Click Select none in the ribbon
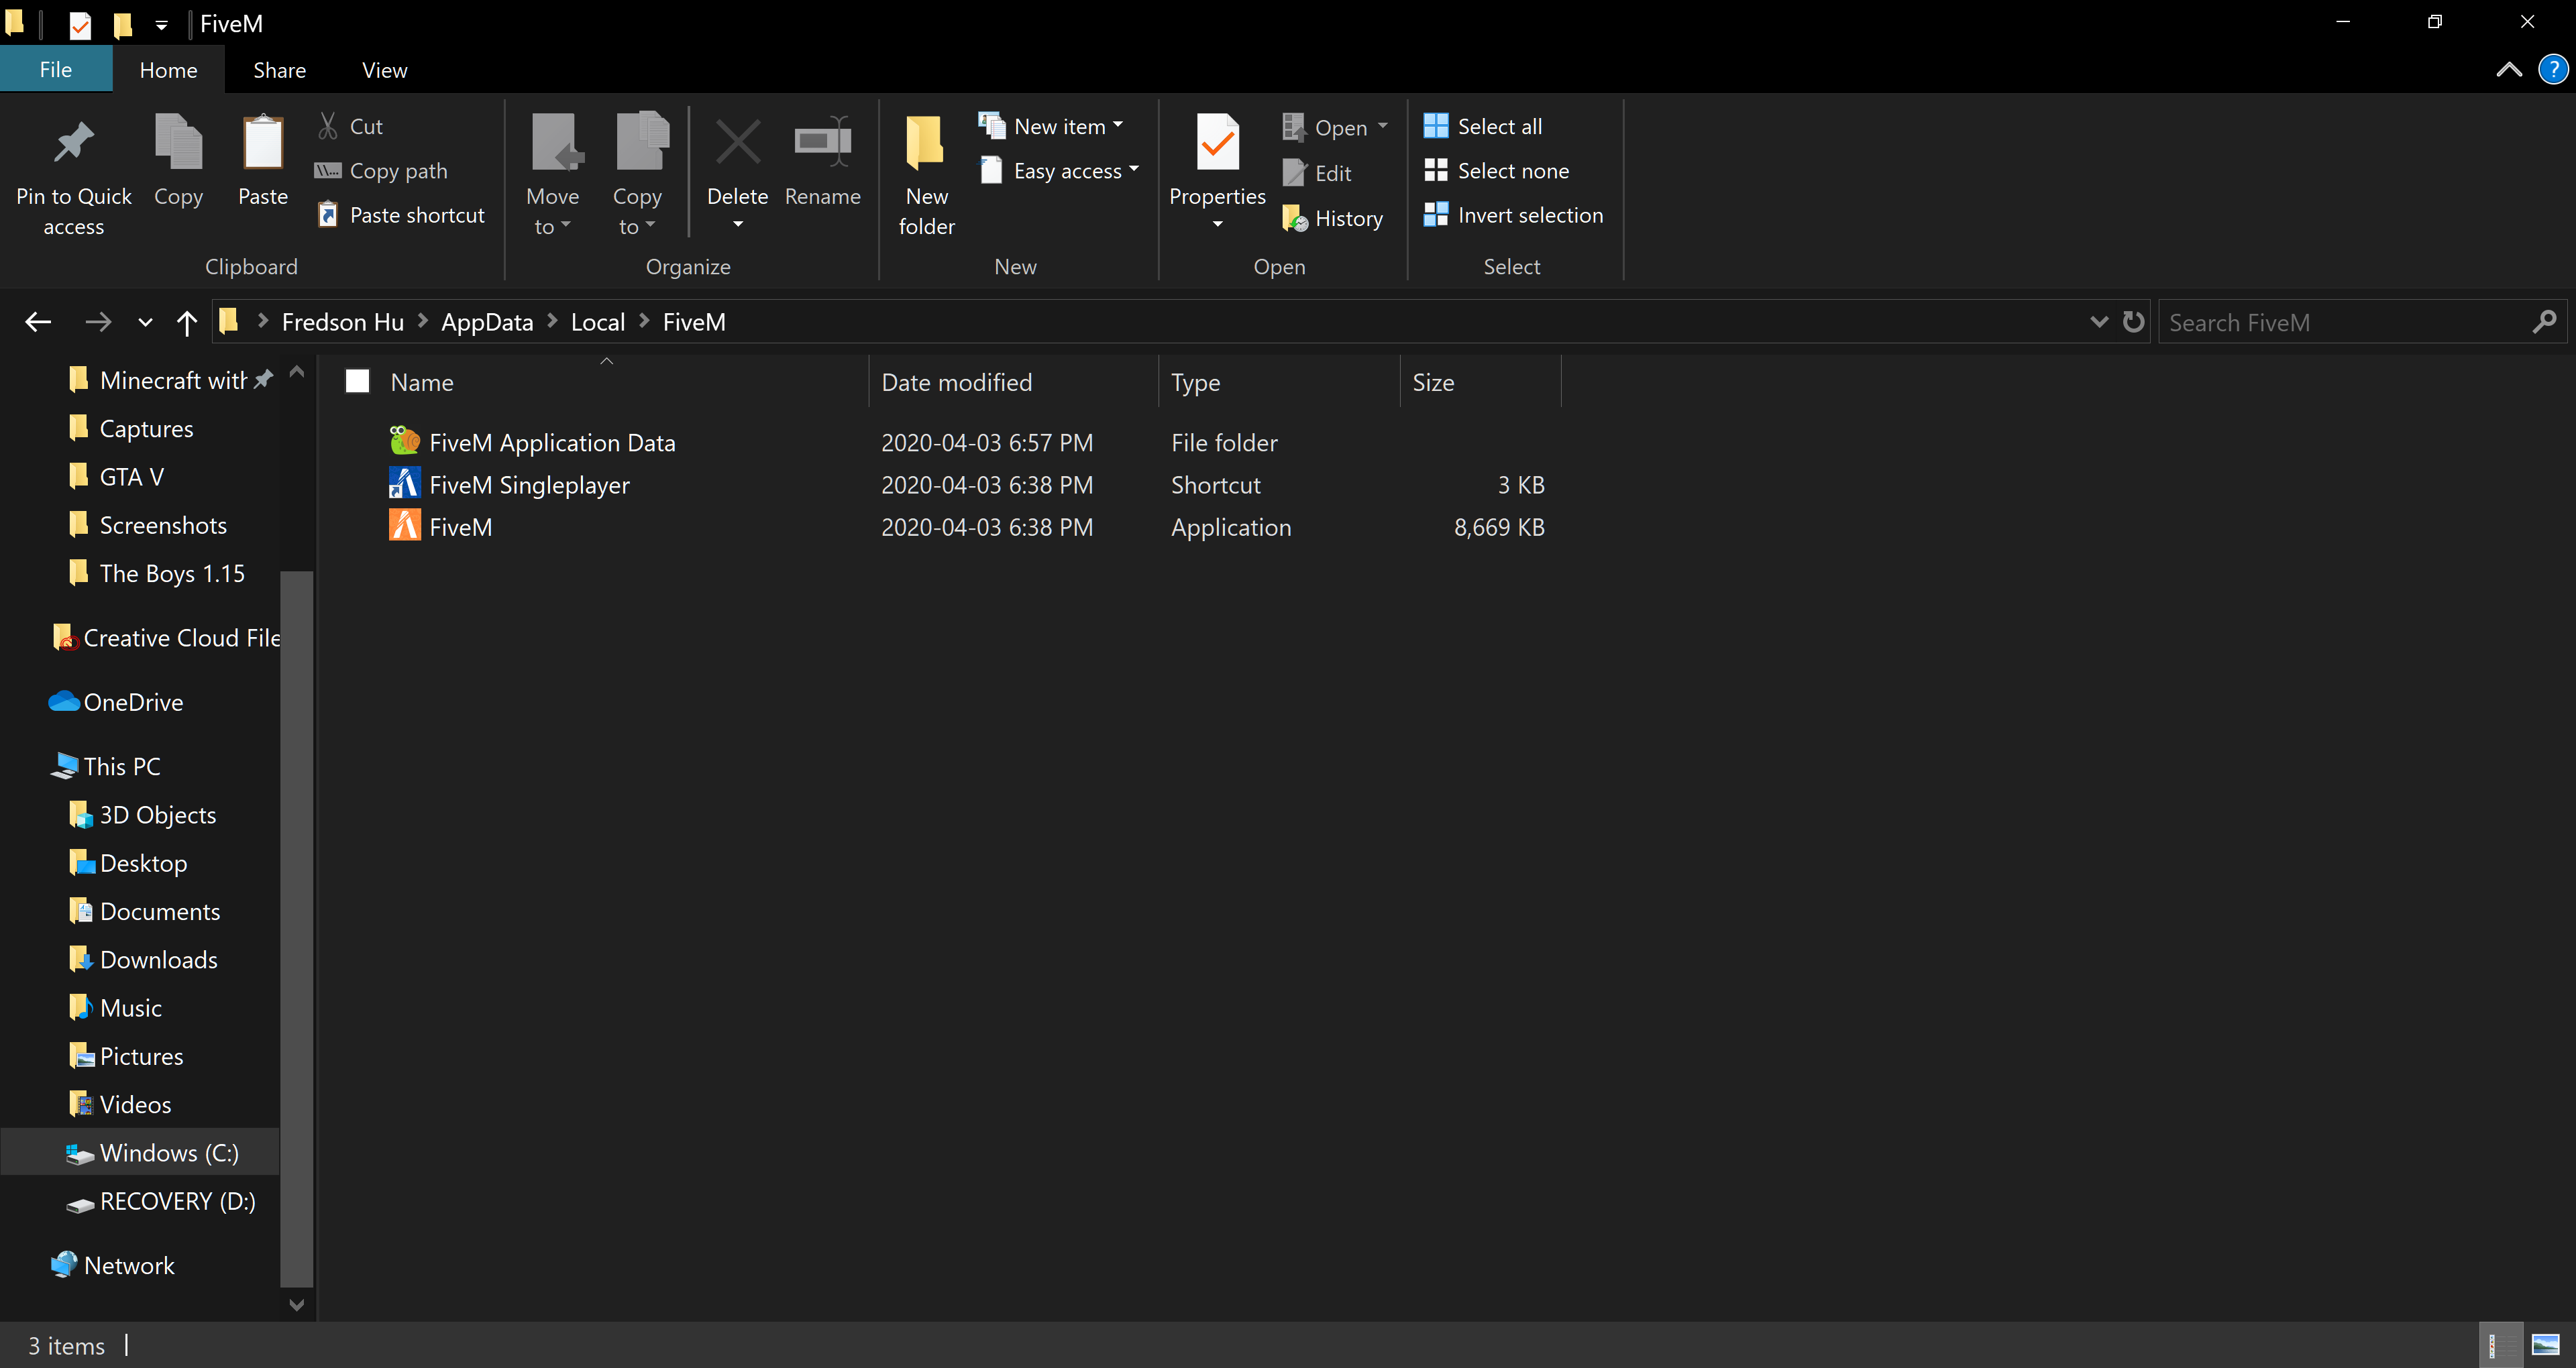Image resolution: width=2576 pixels, height=1368 pixels. (x=1496, y=171)
